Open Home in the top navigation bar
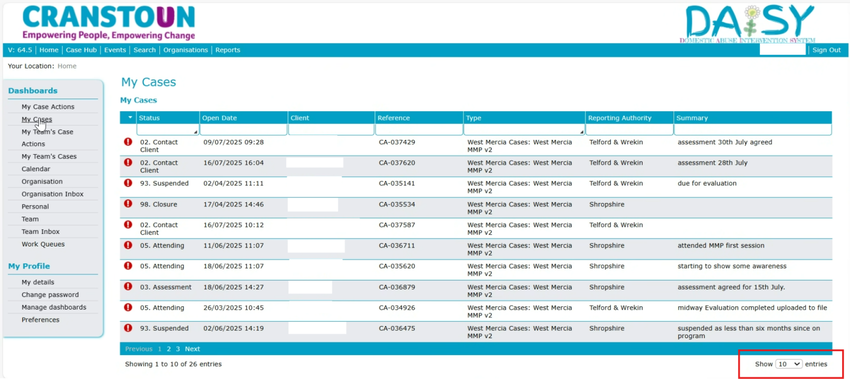 tap(49, 50)
